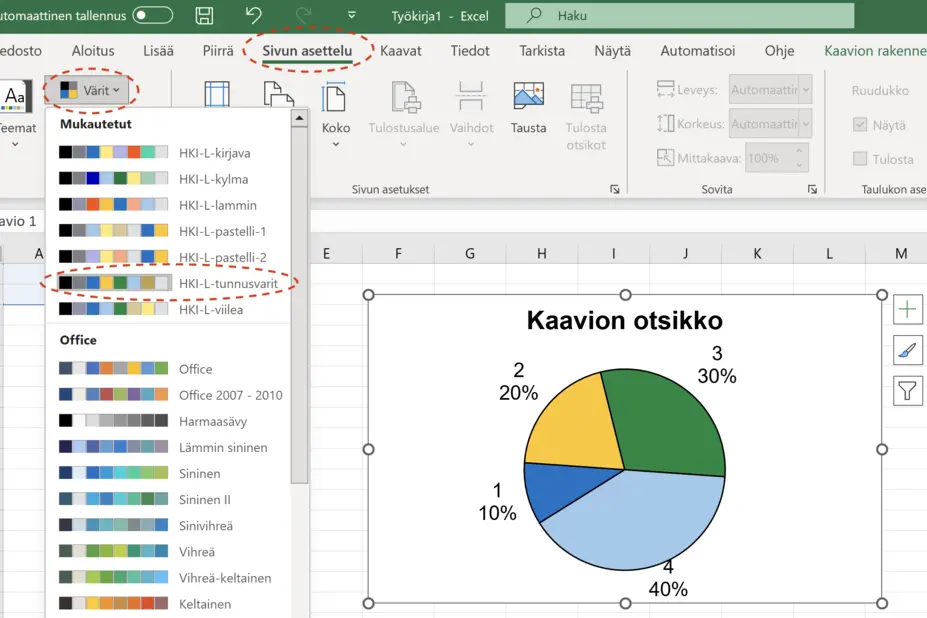Image resolution: width=927 pixels, height=618 pixels.
Task: Click the Mittakaava scale stepper field
Action: point(776,158)
